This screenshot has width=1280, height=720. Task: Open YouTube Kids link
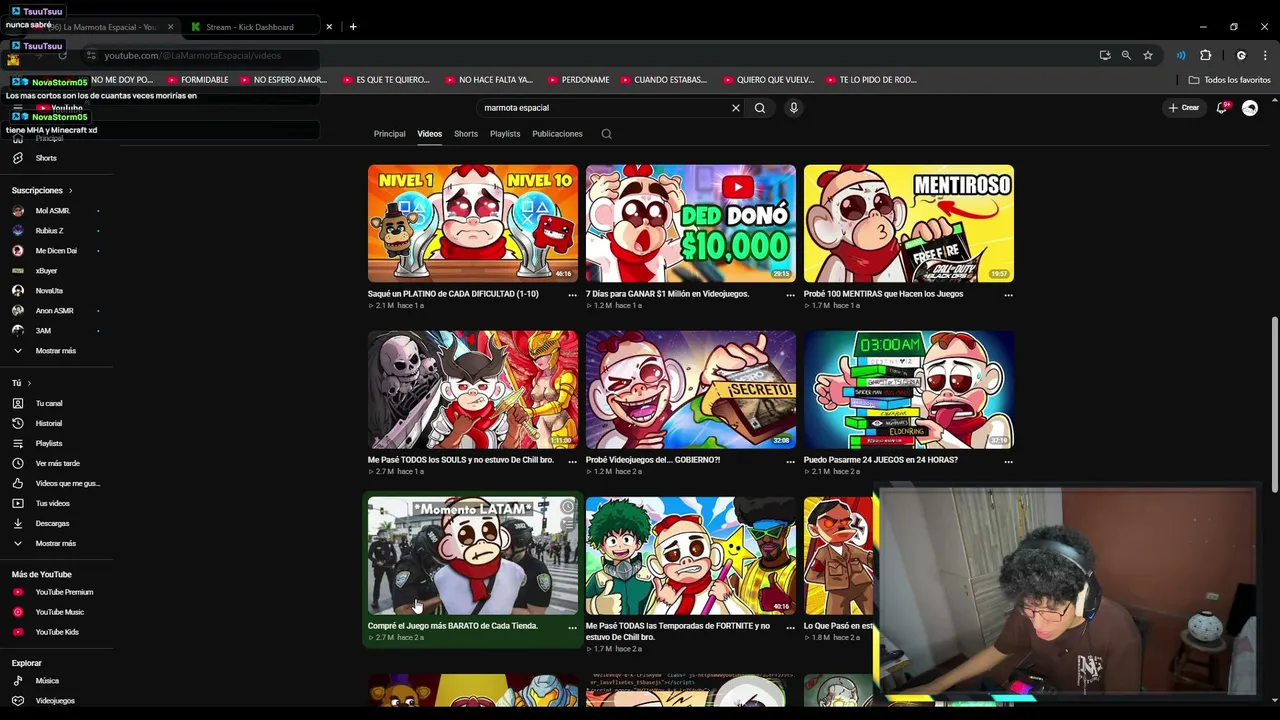pos(57,632)
